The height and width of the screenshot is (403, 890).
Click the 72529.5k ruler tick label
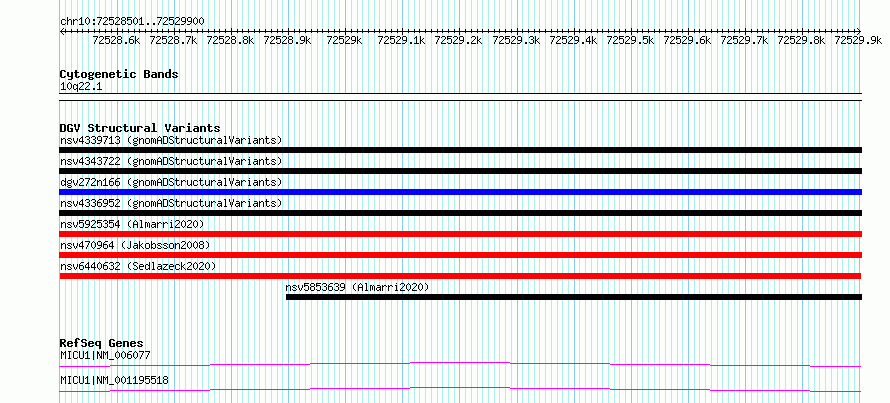click(631, 40)
